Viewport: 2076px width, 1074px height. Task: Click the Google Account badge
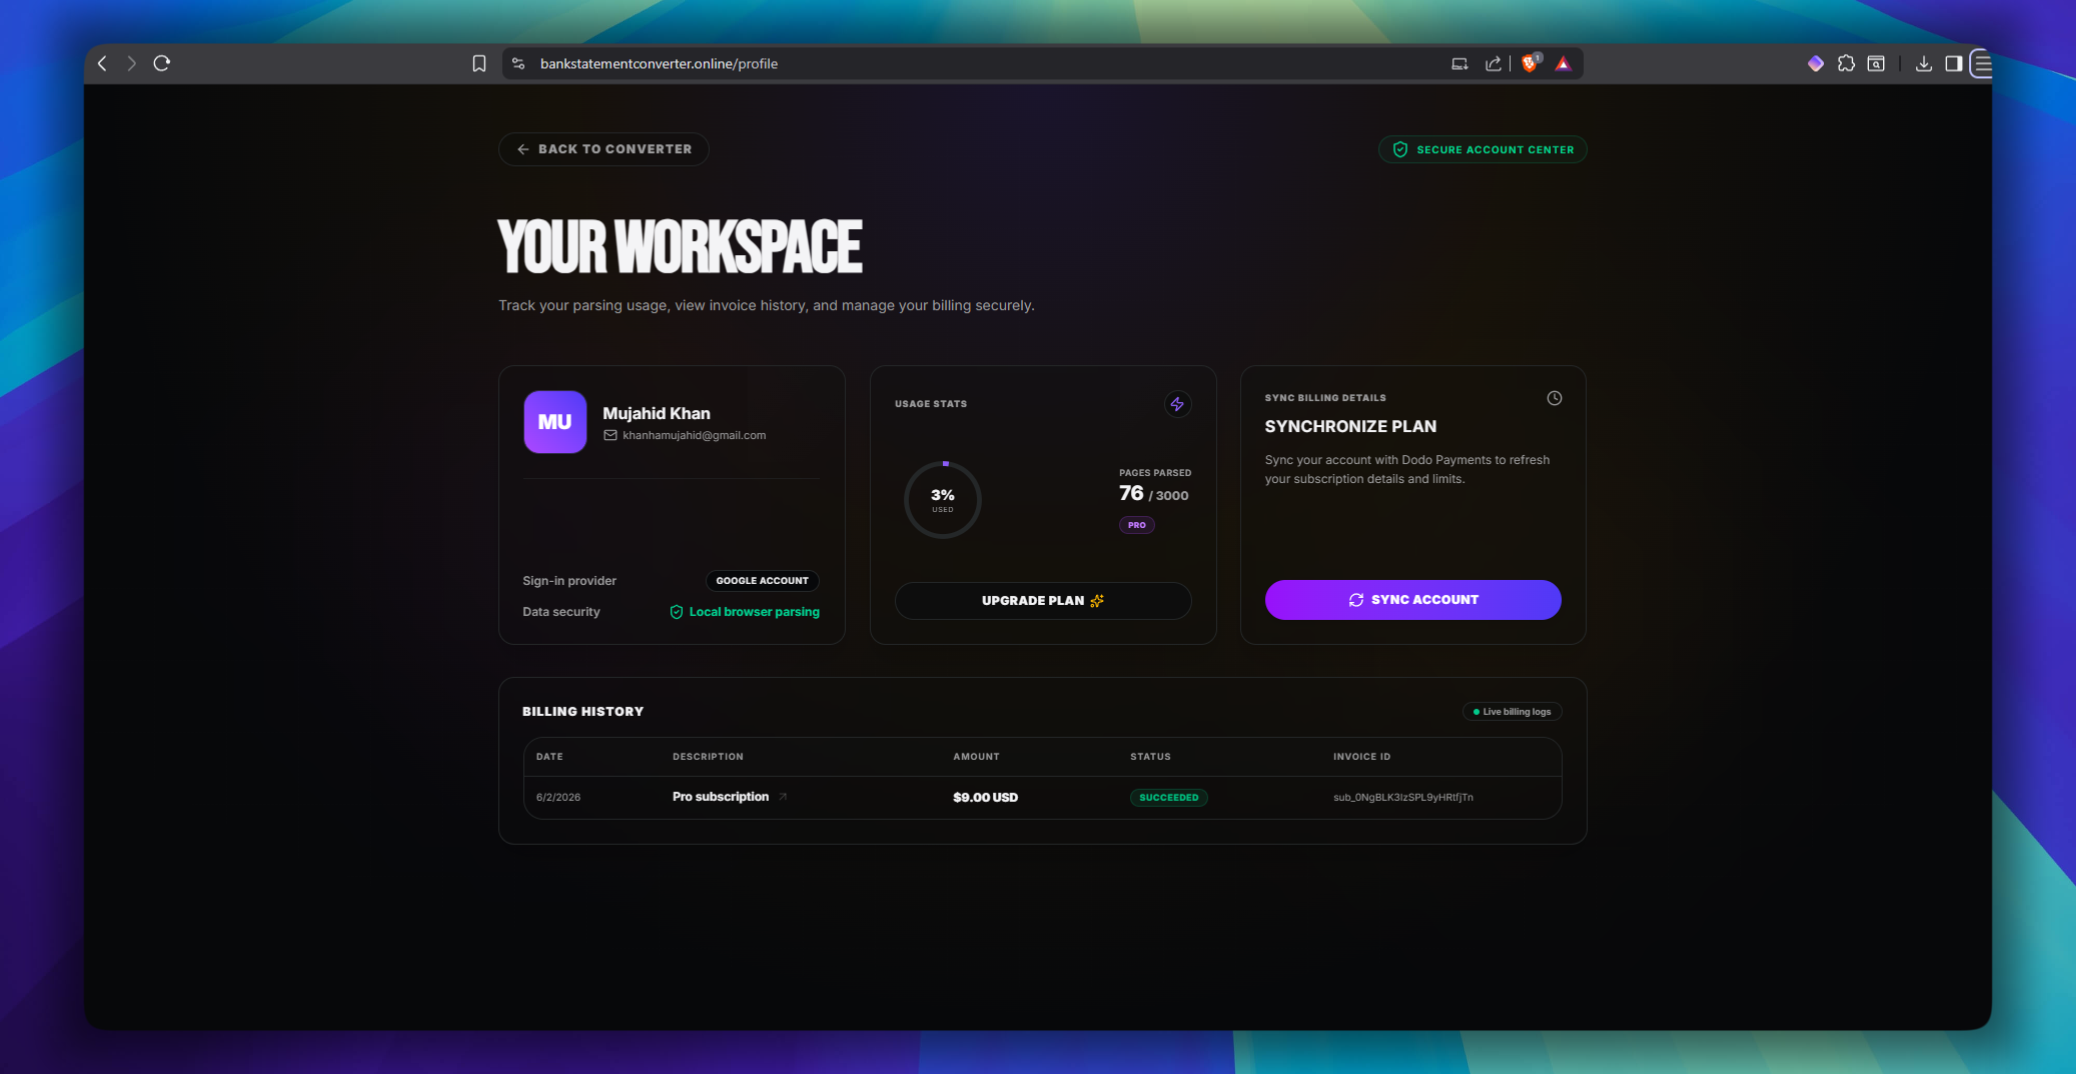tap(762, 580)
